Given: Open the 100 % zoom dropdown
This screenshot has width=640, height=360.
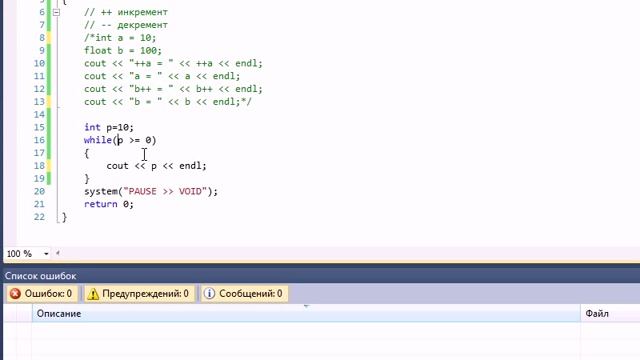Looking at the screenshot, I should [x=46, y=254].
